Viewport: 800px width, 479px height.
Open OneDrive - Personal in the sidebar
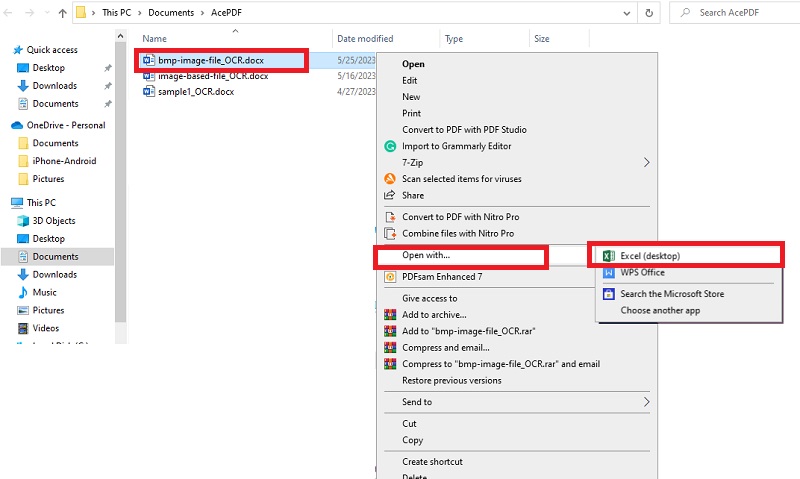point(66,125)
